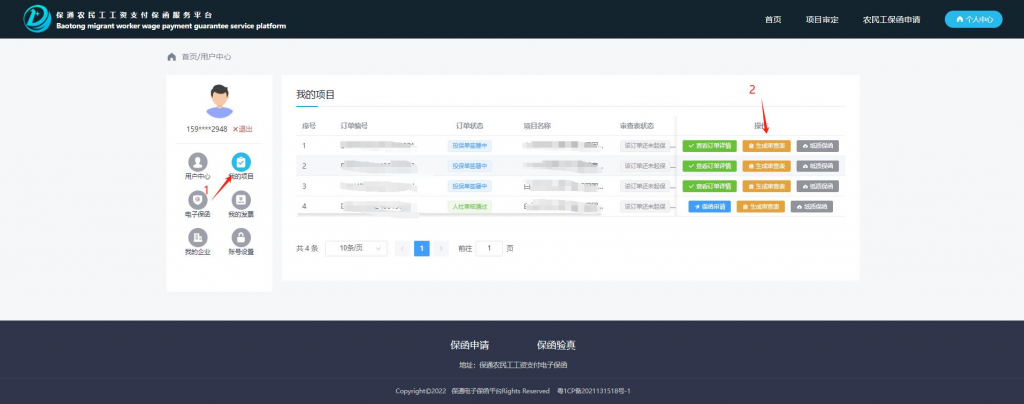Screen dimensions: 1024x404
Task: Open 项目审定 in the top navigation
Action: (822, 20)
